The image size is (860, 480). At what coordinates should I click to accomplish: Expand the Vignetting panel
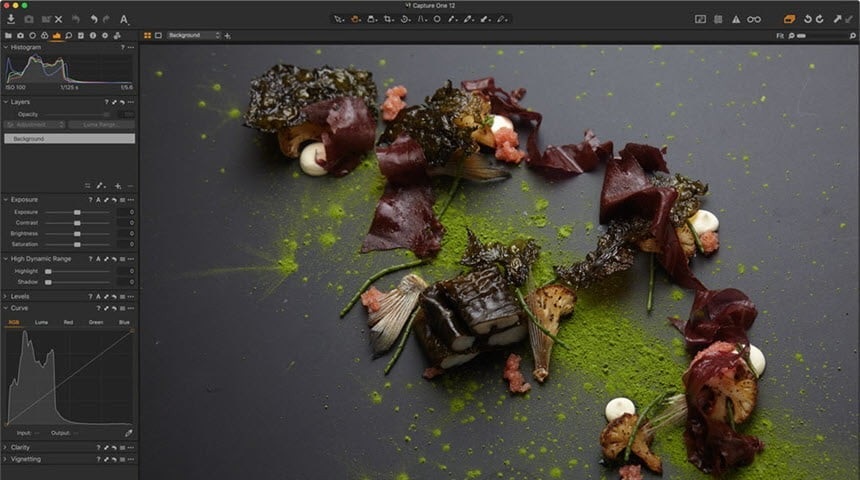[5, 459]
